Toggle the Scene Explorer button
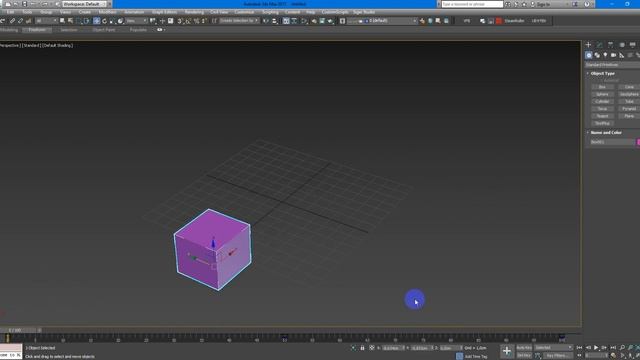This screenshot has width=640, height=360. pos(342,21)
